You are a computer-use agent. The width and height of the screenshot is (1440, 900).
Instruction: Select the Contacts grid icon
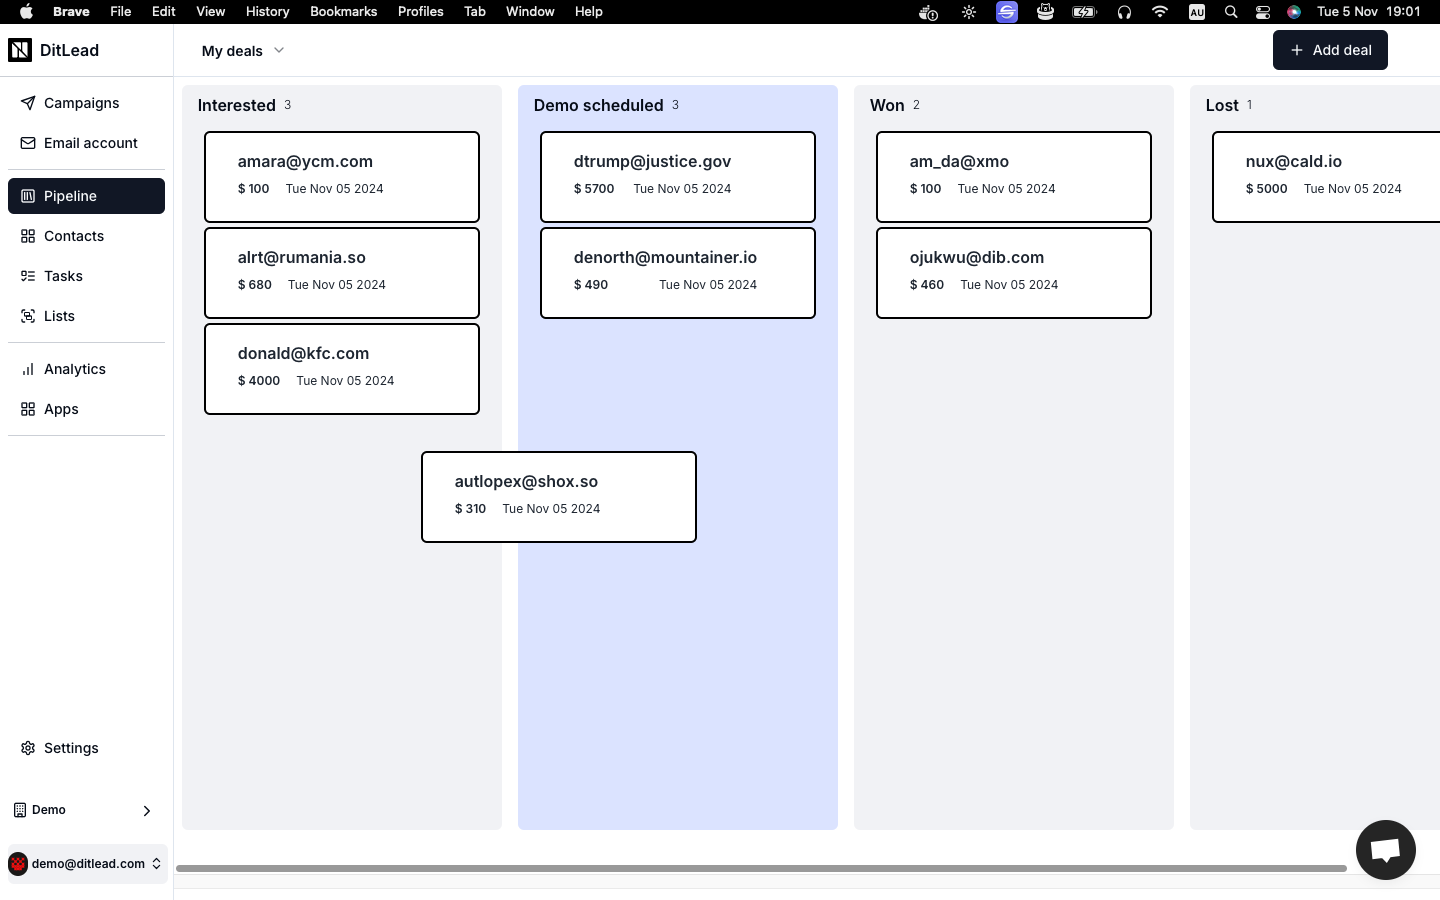point(28,236)
